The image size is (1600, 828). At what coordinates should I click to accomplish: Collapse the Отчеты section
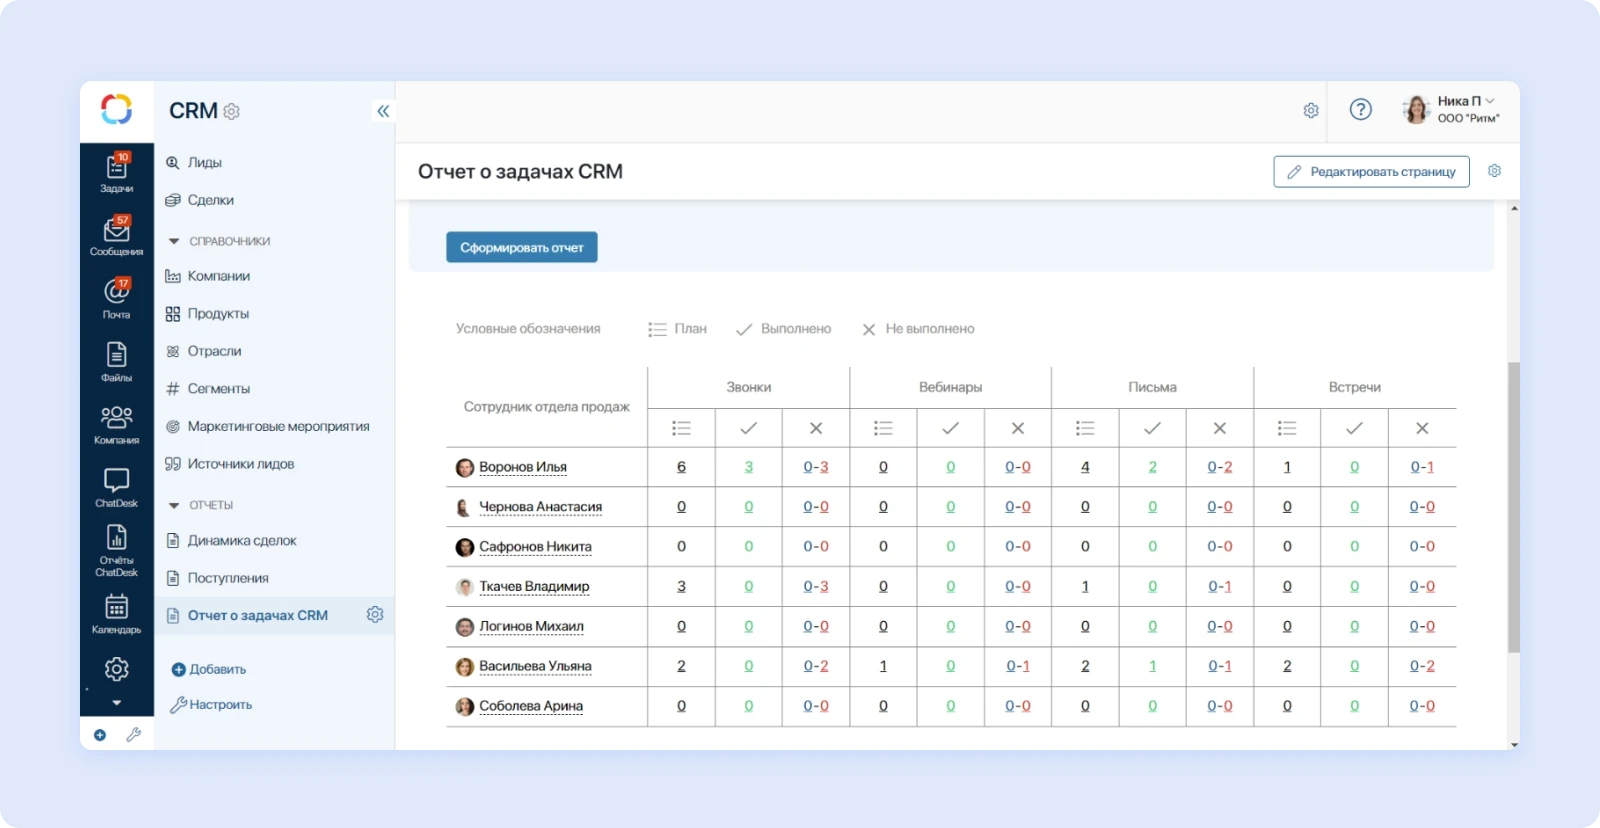point(174,505)
